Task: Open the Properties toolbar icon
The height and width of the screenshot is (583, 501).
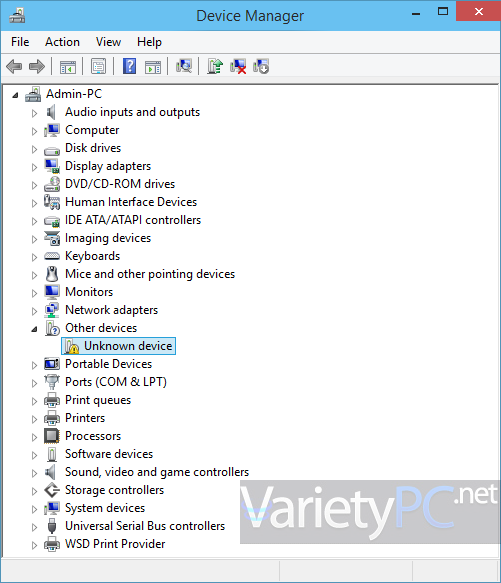Action: 99,67
